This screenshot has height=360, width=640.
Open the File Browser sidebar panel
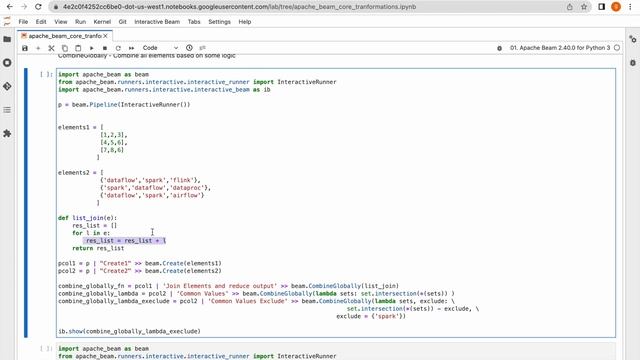tap(7, 39)
